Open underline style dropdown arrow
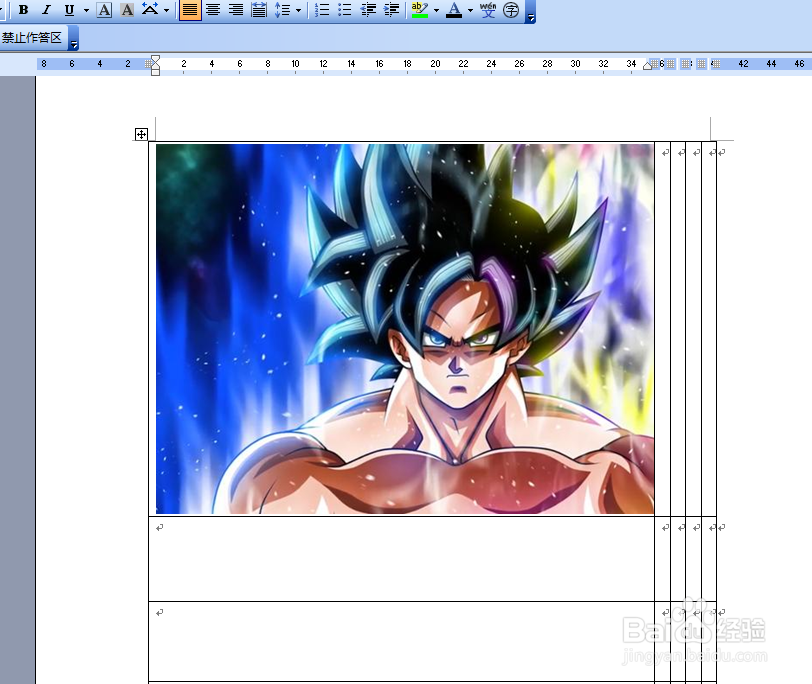This screenshot has height=684, width=812. 86,10
